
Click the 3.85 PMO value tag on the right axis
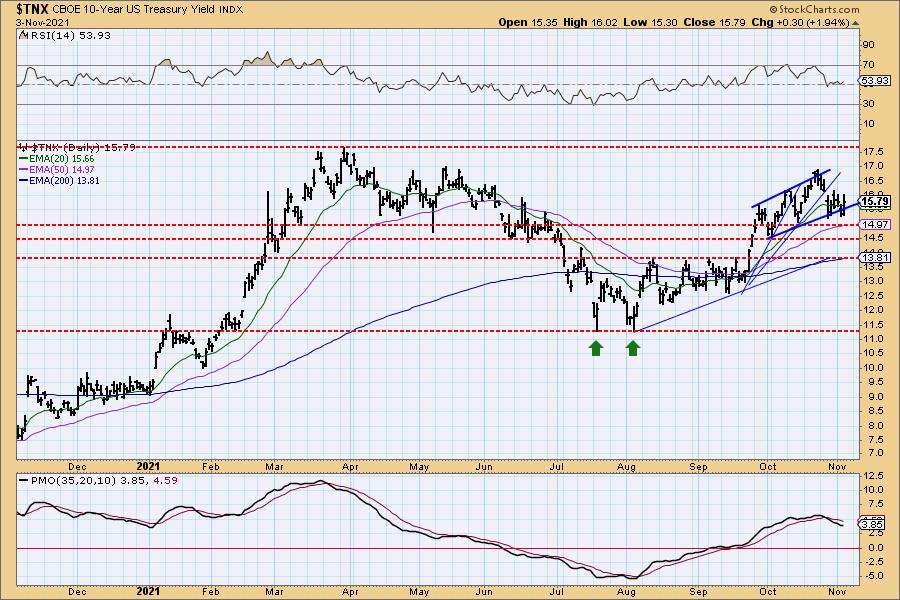[x=872, y=524]
